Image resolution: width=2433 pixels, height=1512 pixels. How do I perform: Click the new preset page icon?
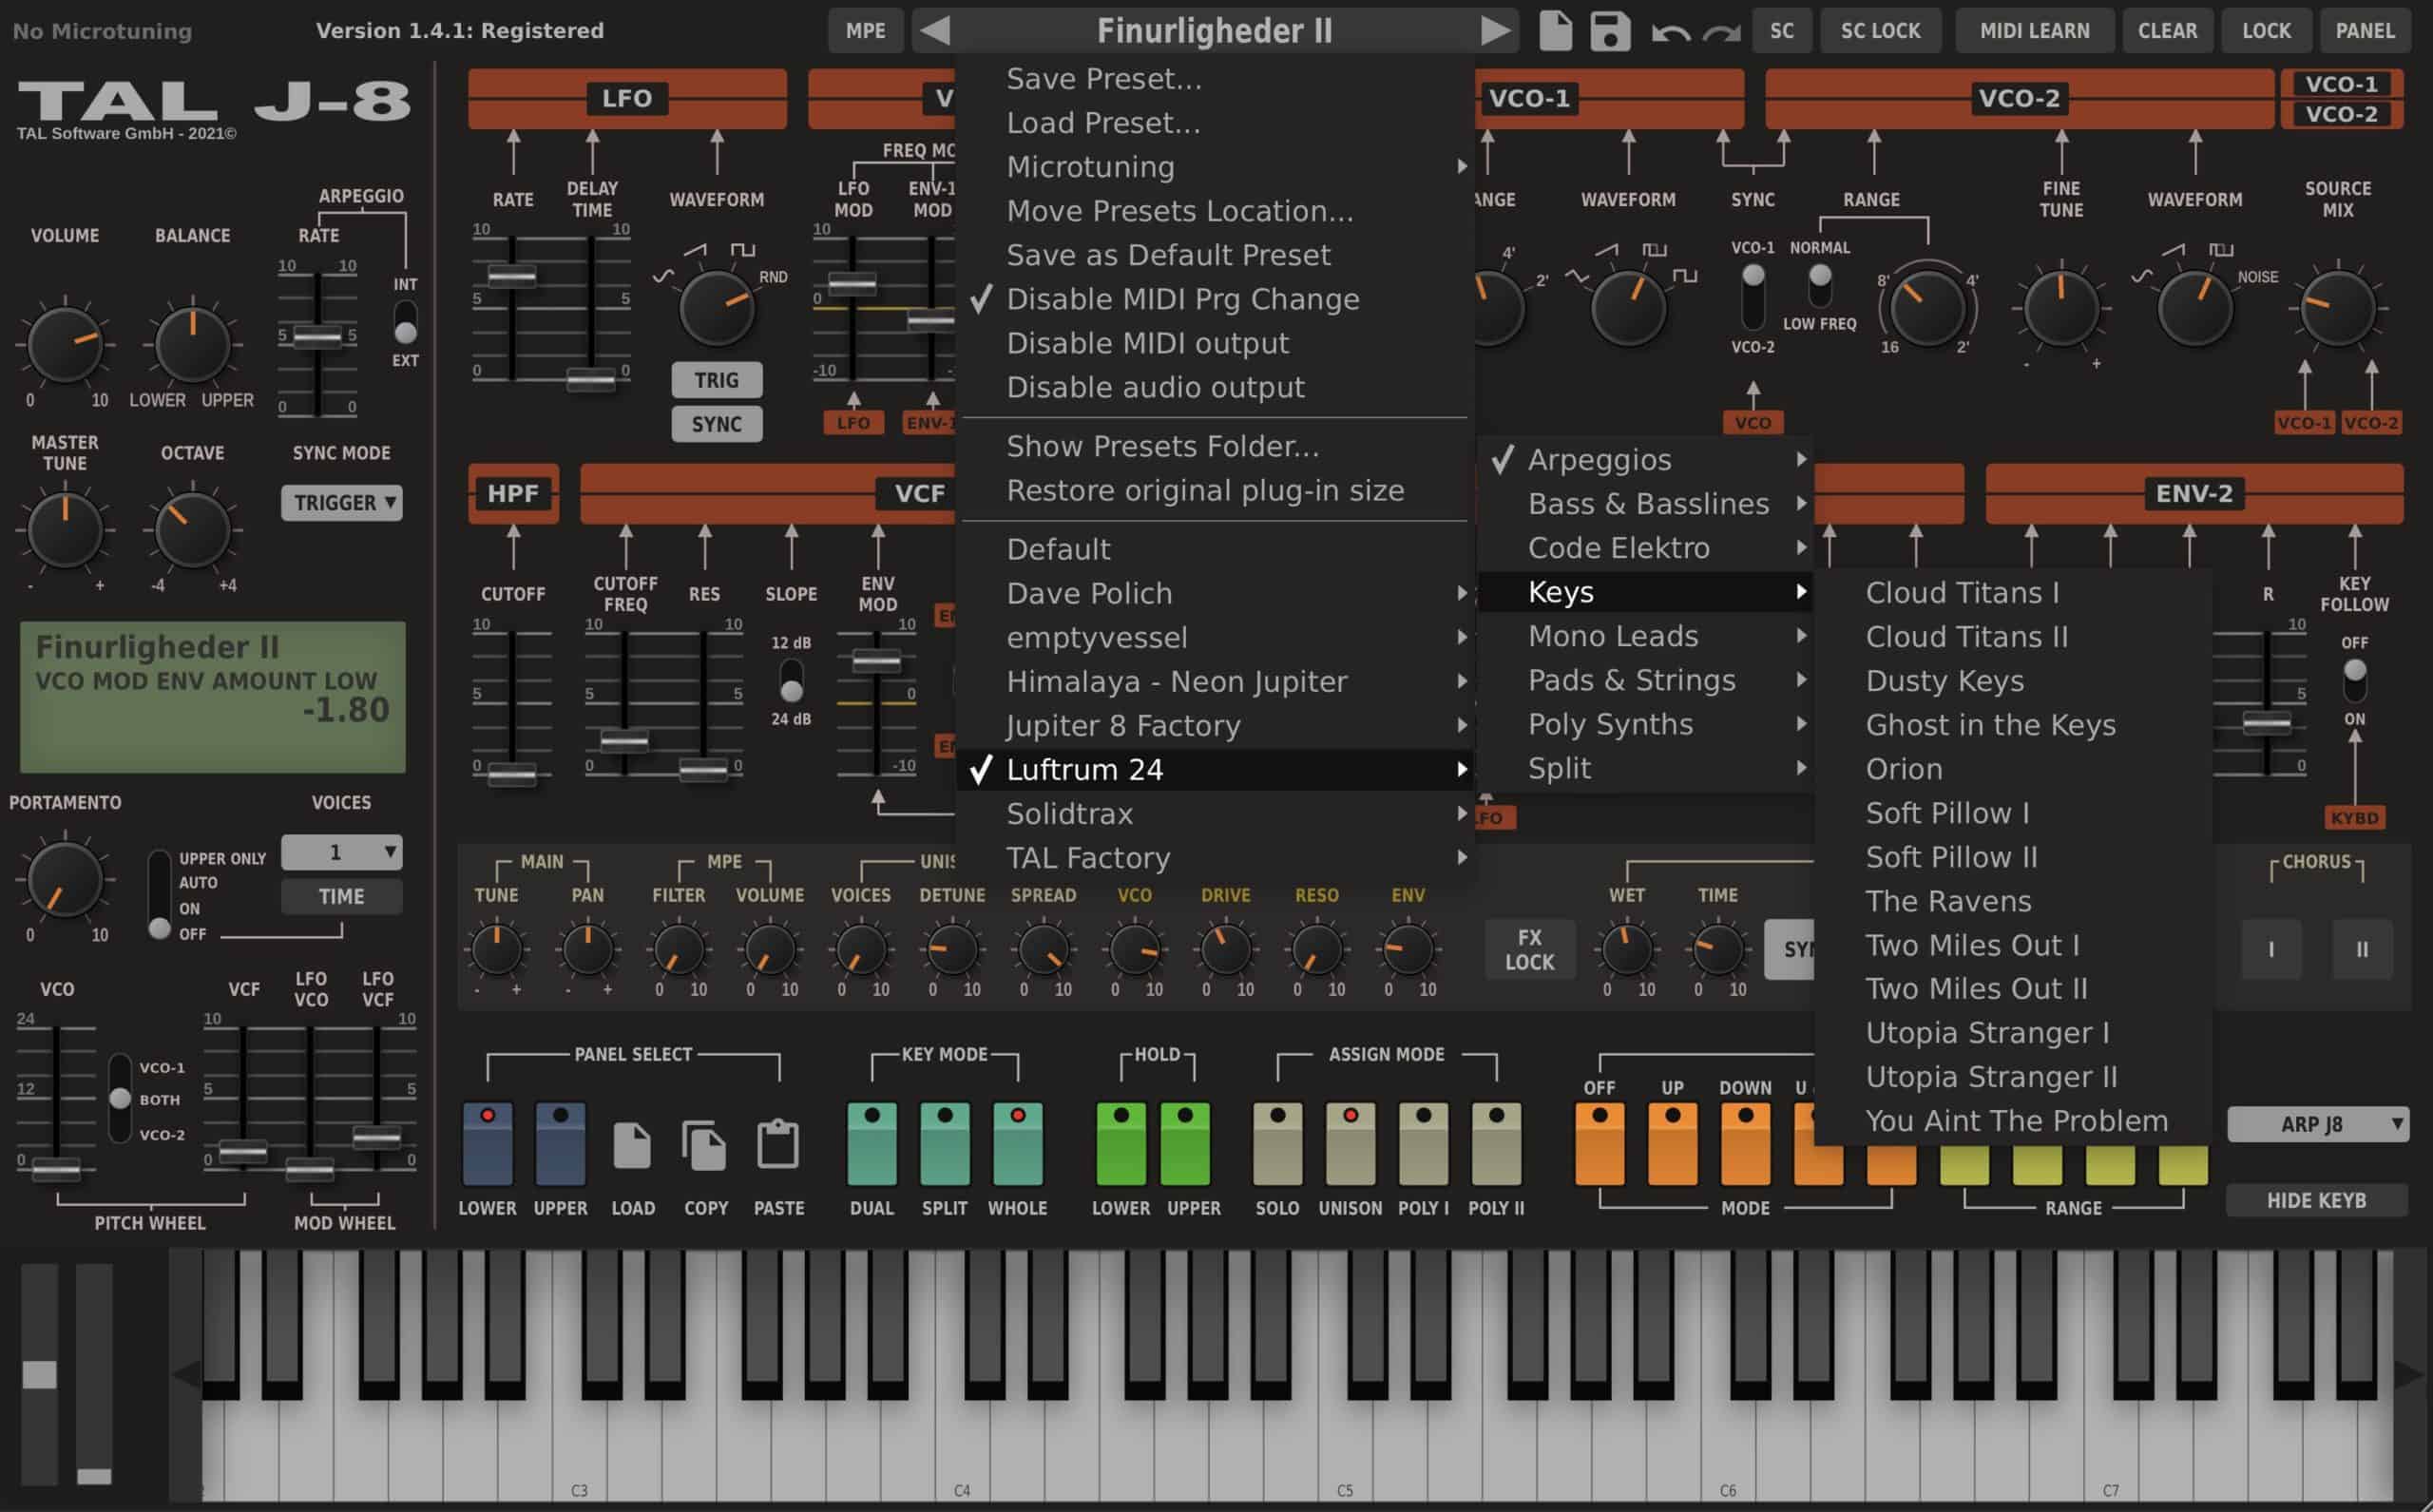1556,30
